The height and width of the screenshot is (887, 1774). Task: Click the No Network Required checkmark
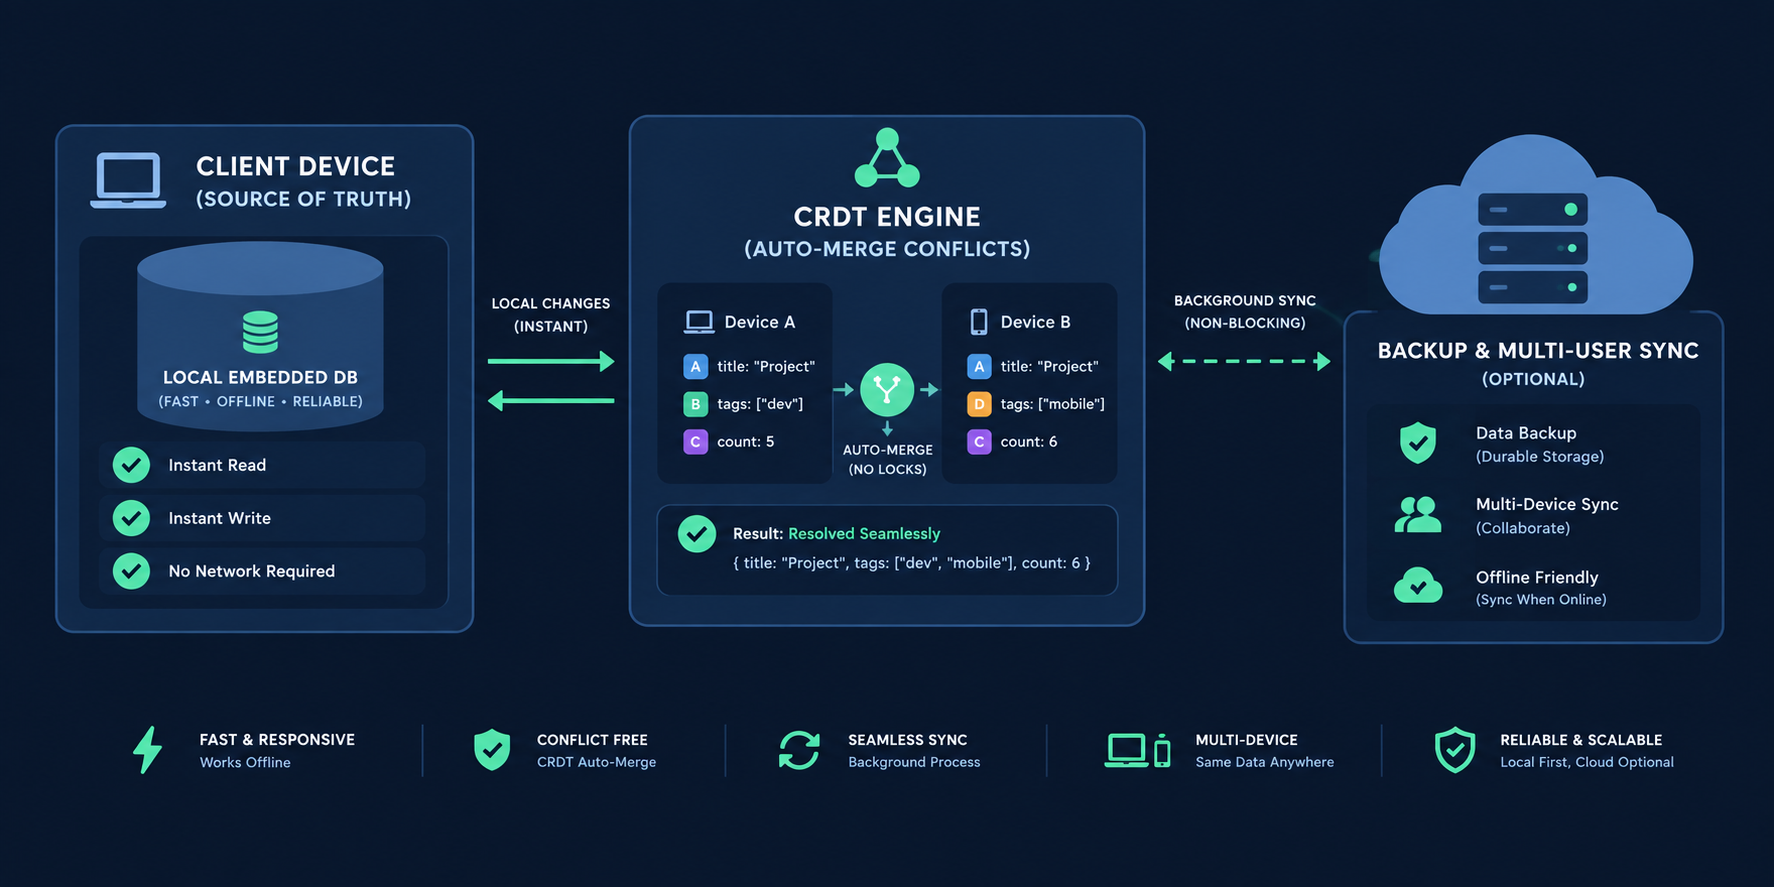(x=131, y=571)
